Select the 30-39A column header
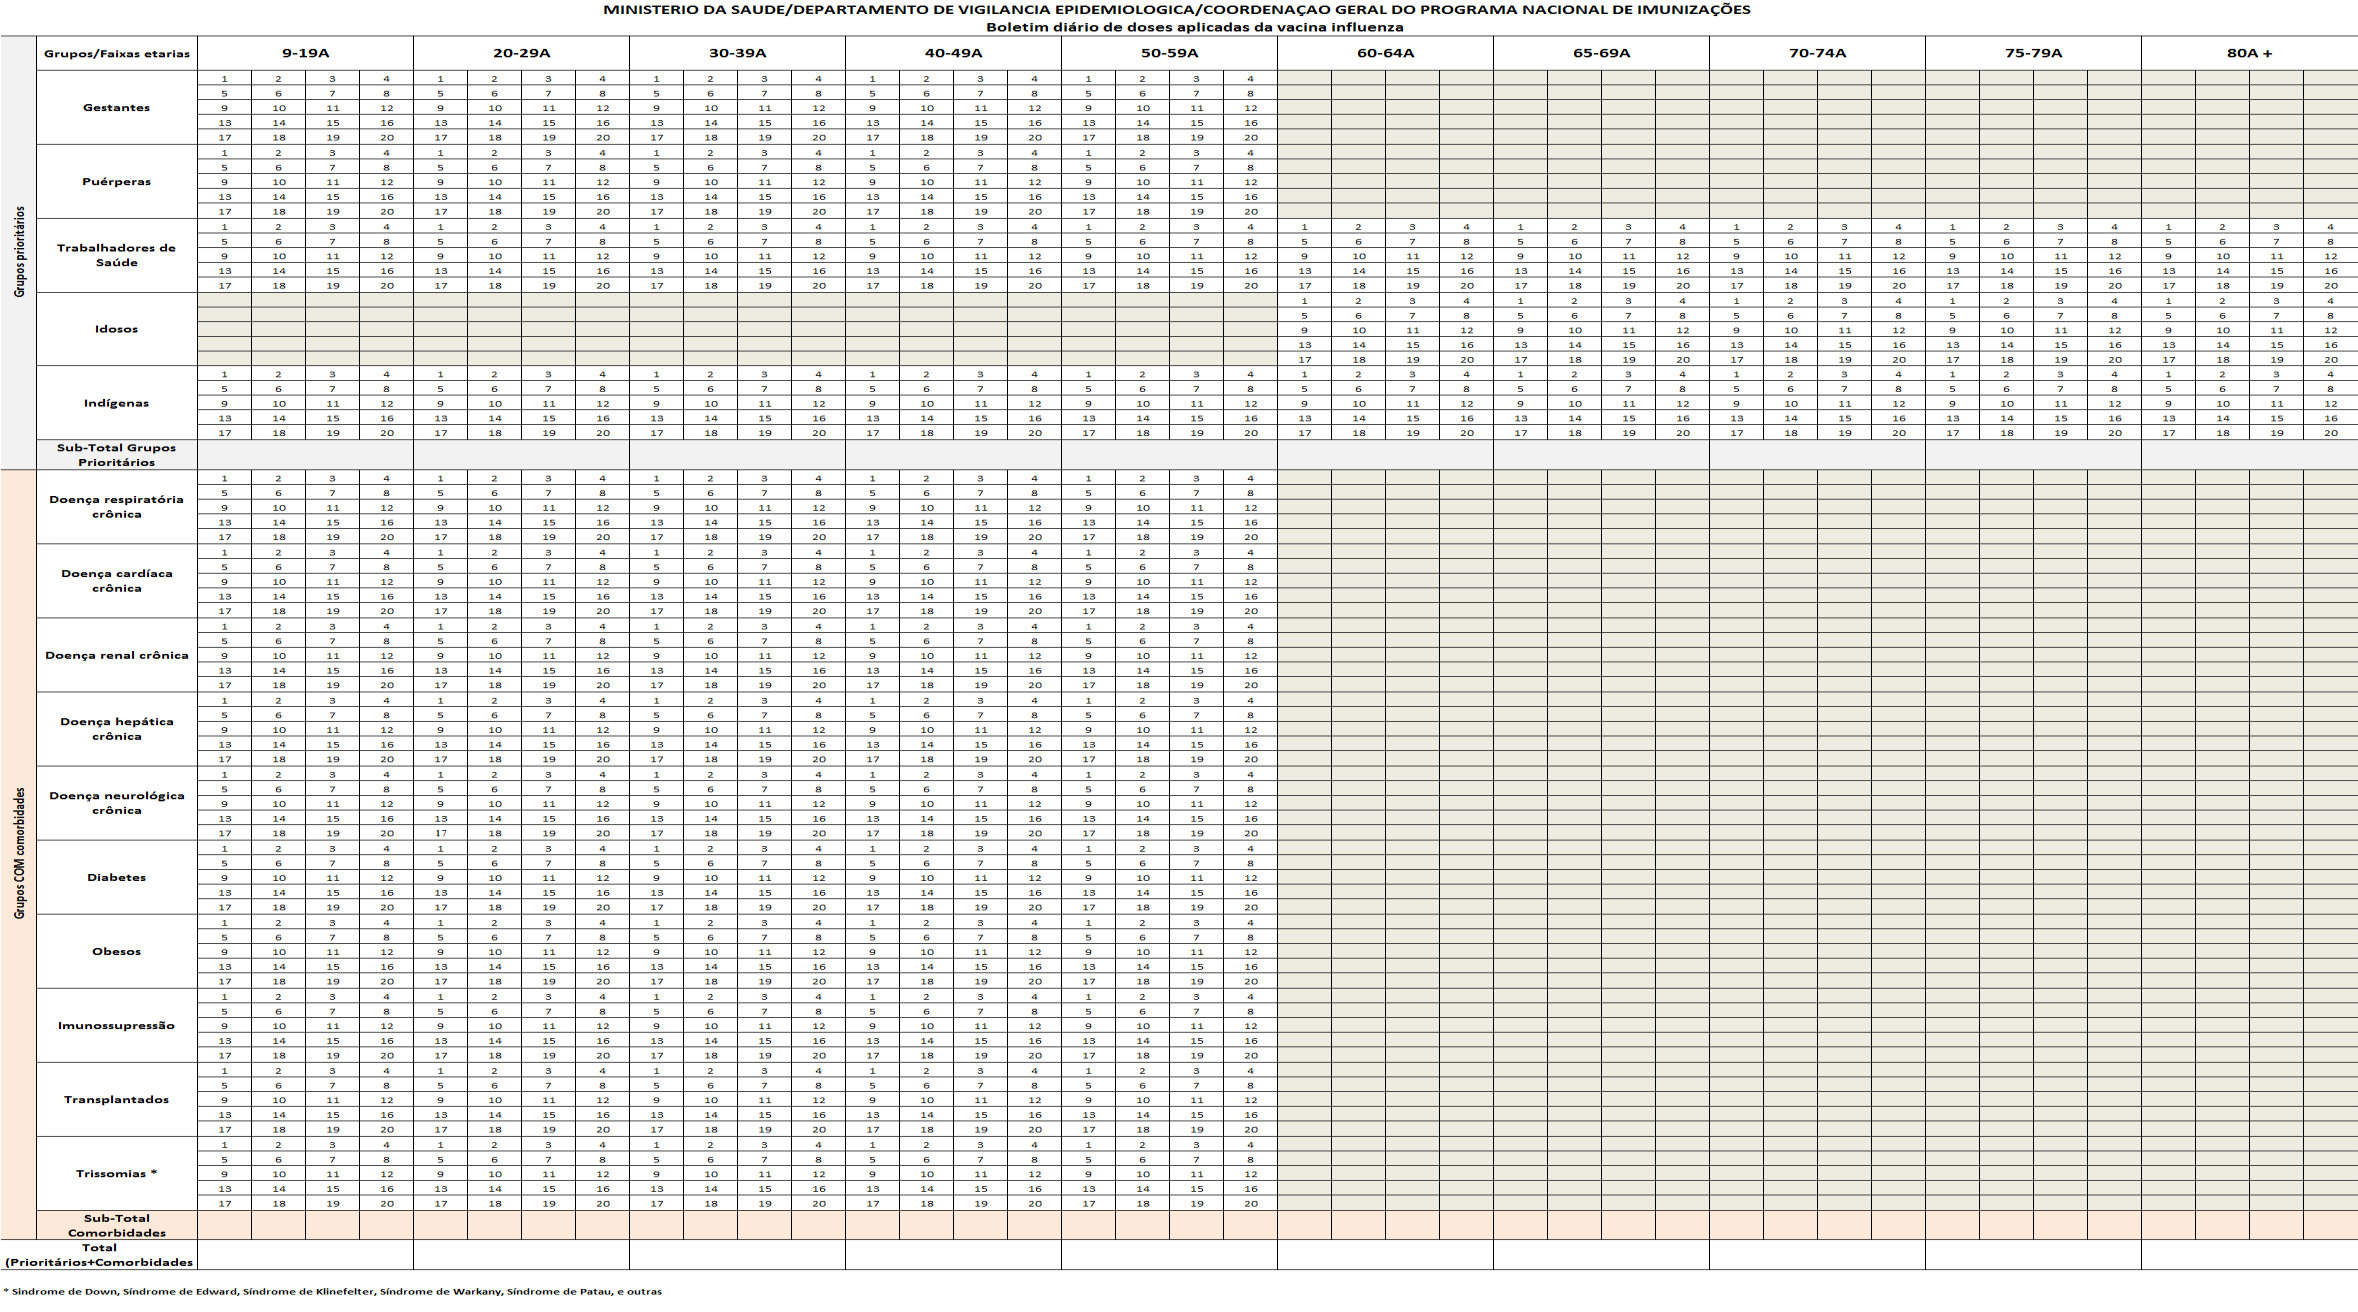Viewport: 2358px width, 1312px height. [737, 53]
